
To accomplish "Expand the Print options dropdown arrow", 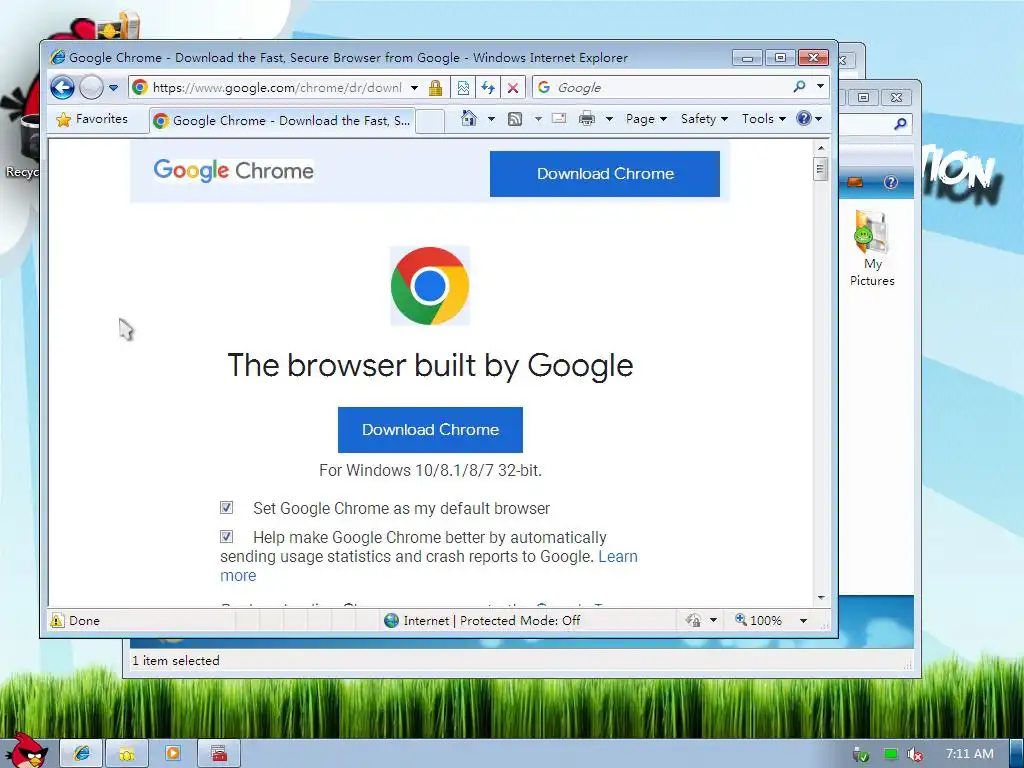I will pyautogui.click(x=609, y=119).
